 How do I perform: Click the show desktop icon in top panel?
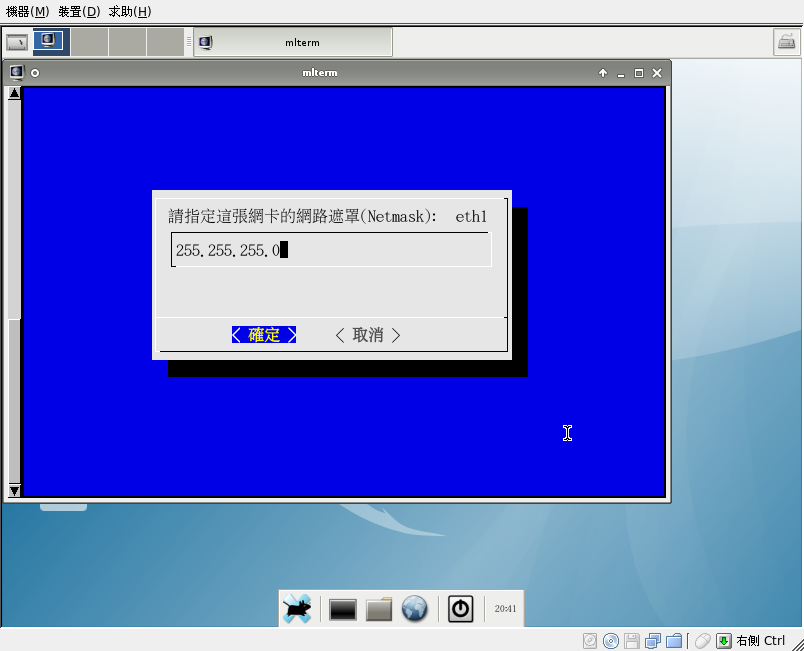17,42
